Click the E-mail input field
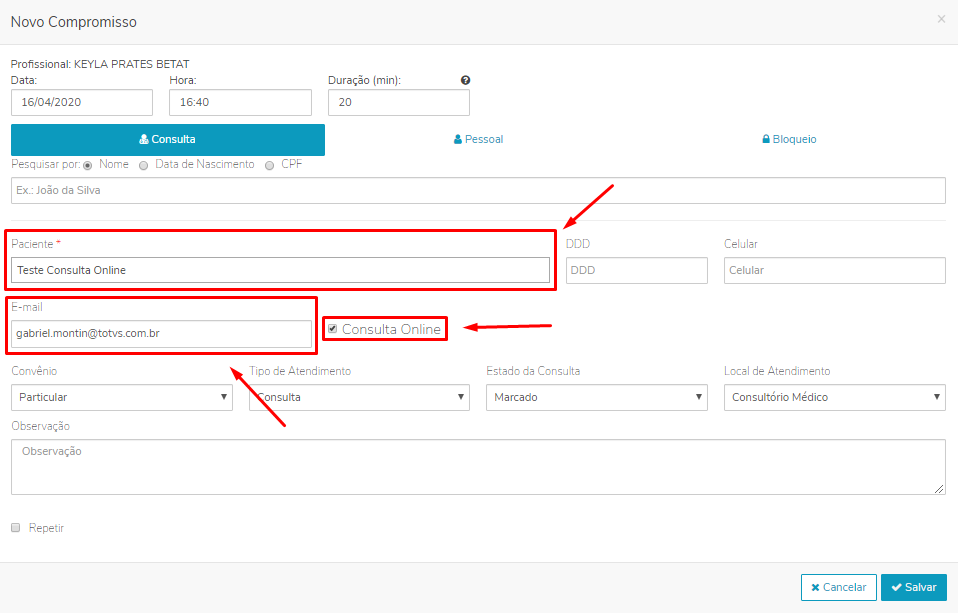This screenshot has width=958, height=613. pos(161,334)
